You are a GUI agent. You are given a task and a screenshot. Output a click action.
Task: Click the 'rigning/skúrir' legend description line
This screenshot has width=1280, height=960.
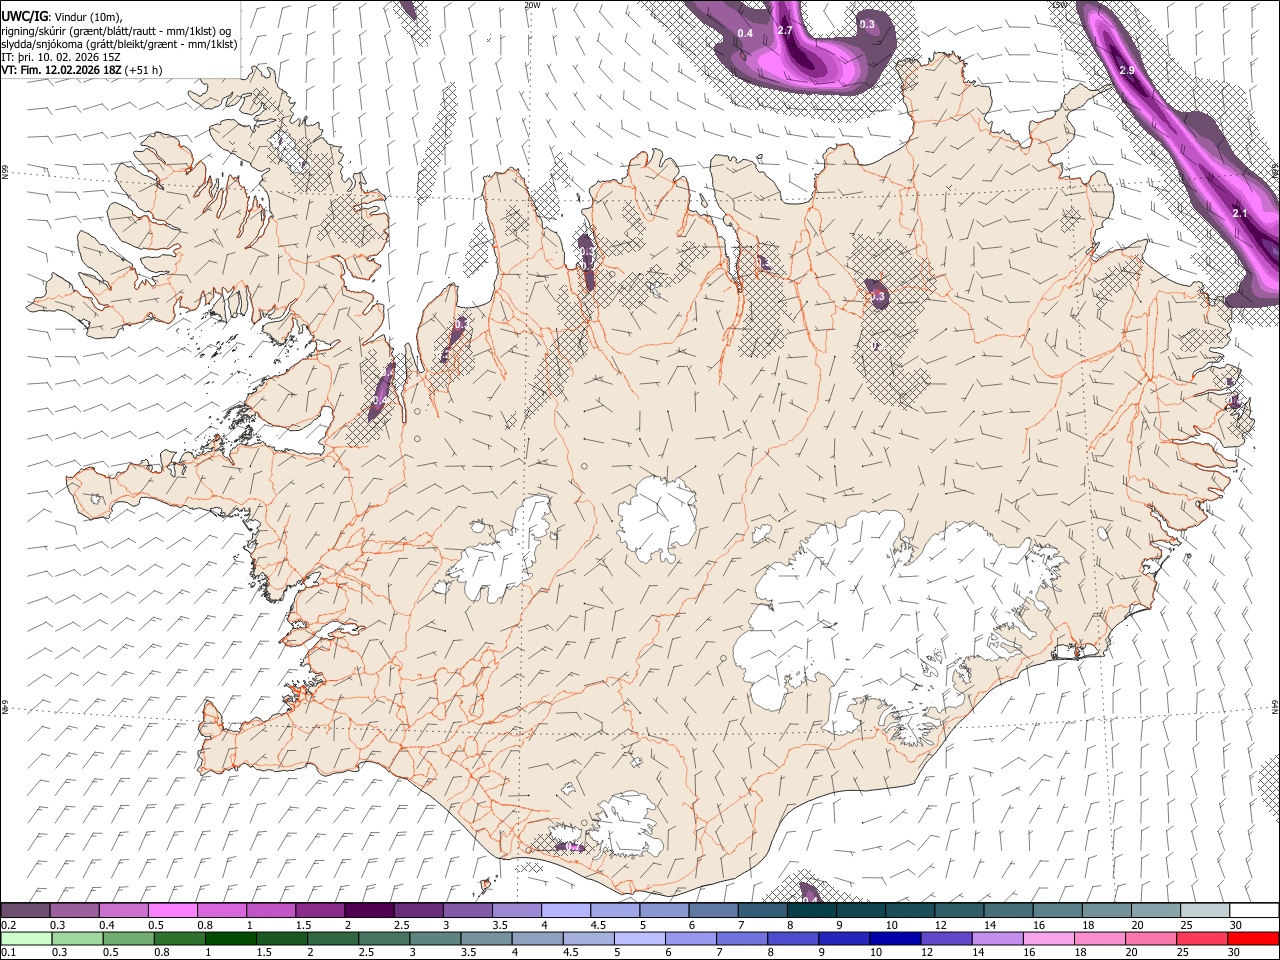pos(116,31)
